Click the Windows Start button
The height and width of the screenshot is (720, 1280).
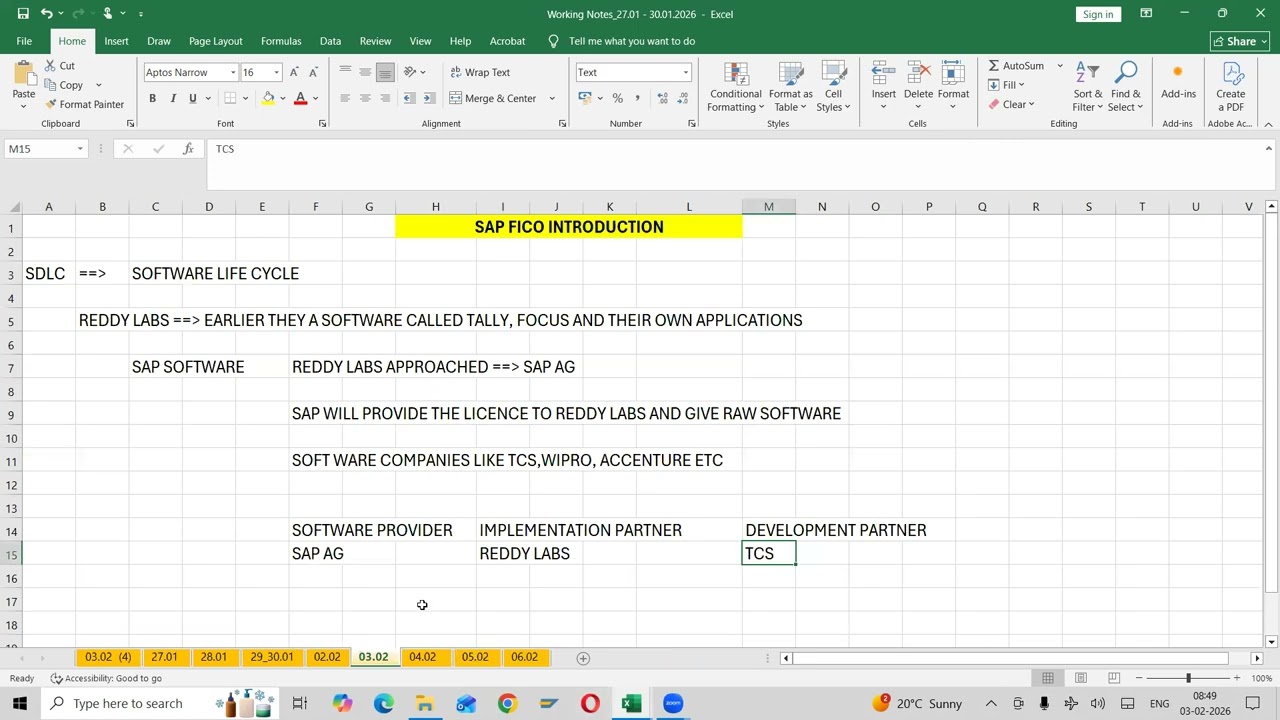[20, 704]
